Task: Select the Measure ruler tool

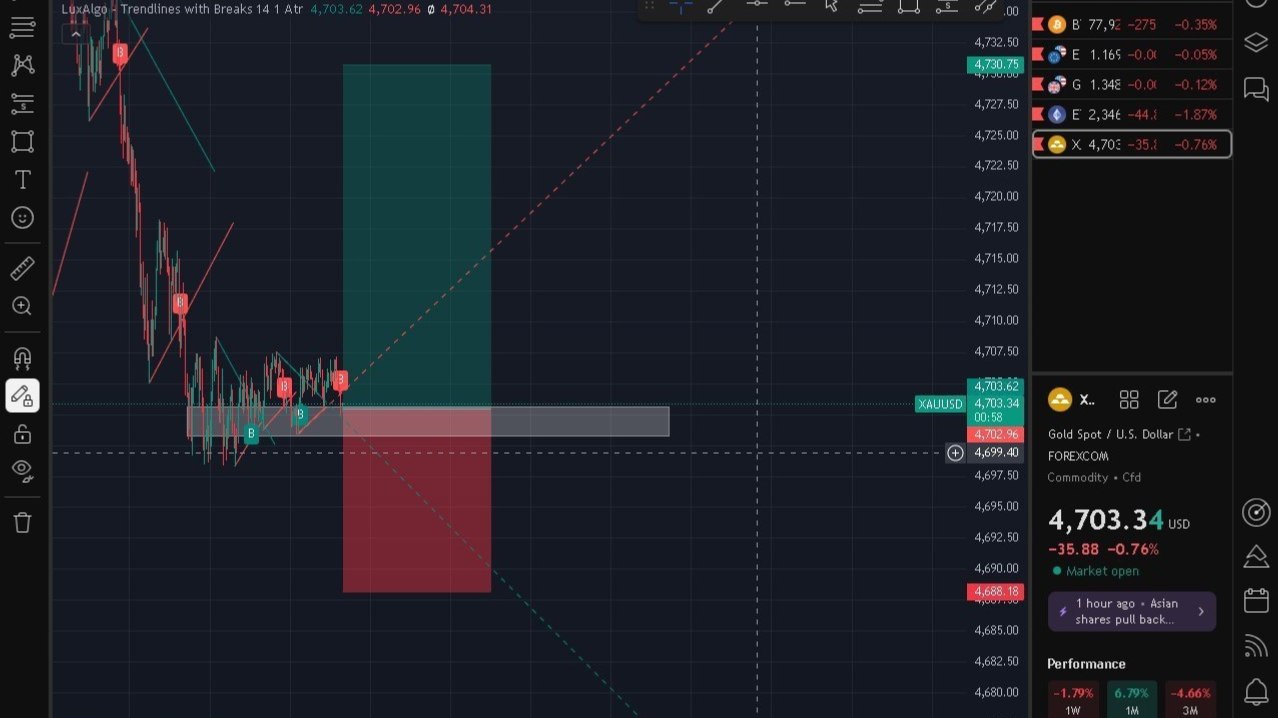Action: point(22,268)
